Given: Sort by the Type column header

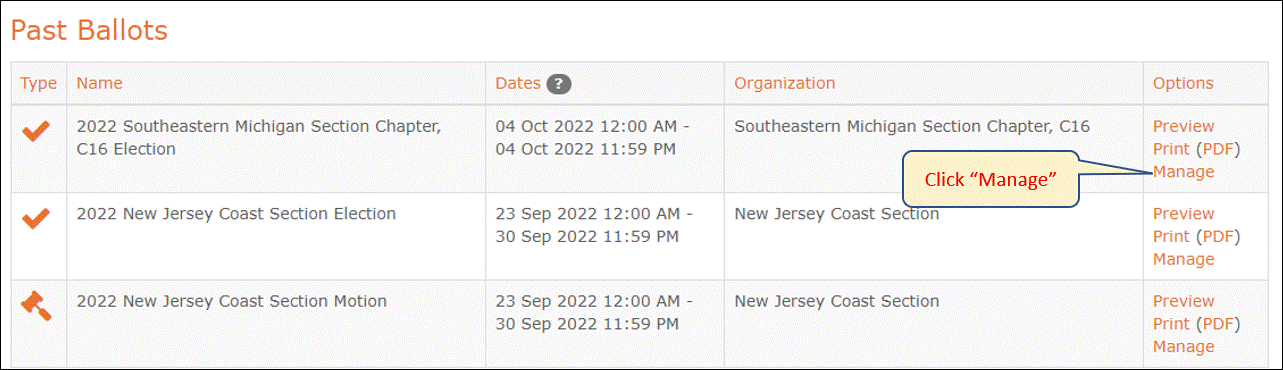Looking at the screenshot, I should point(39,83).
